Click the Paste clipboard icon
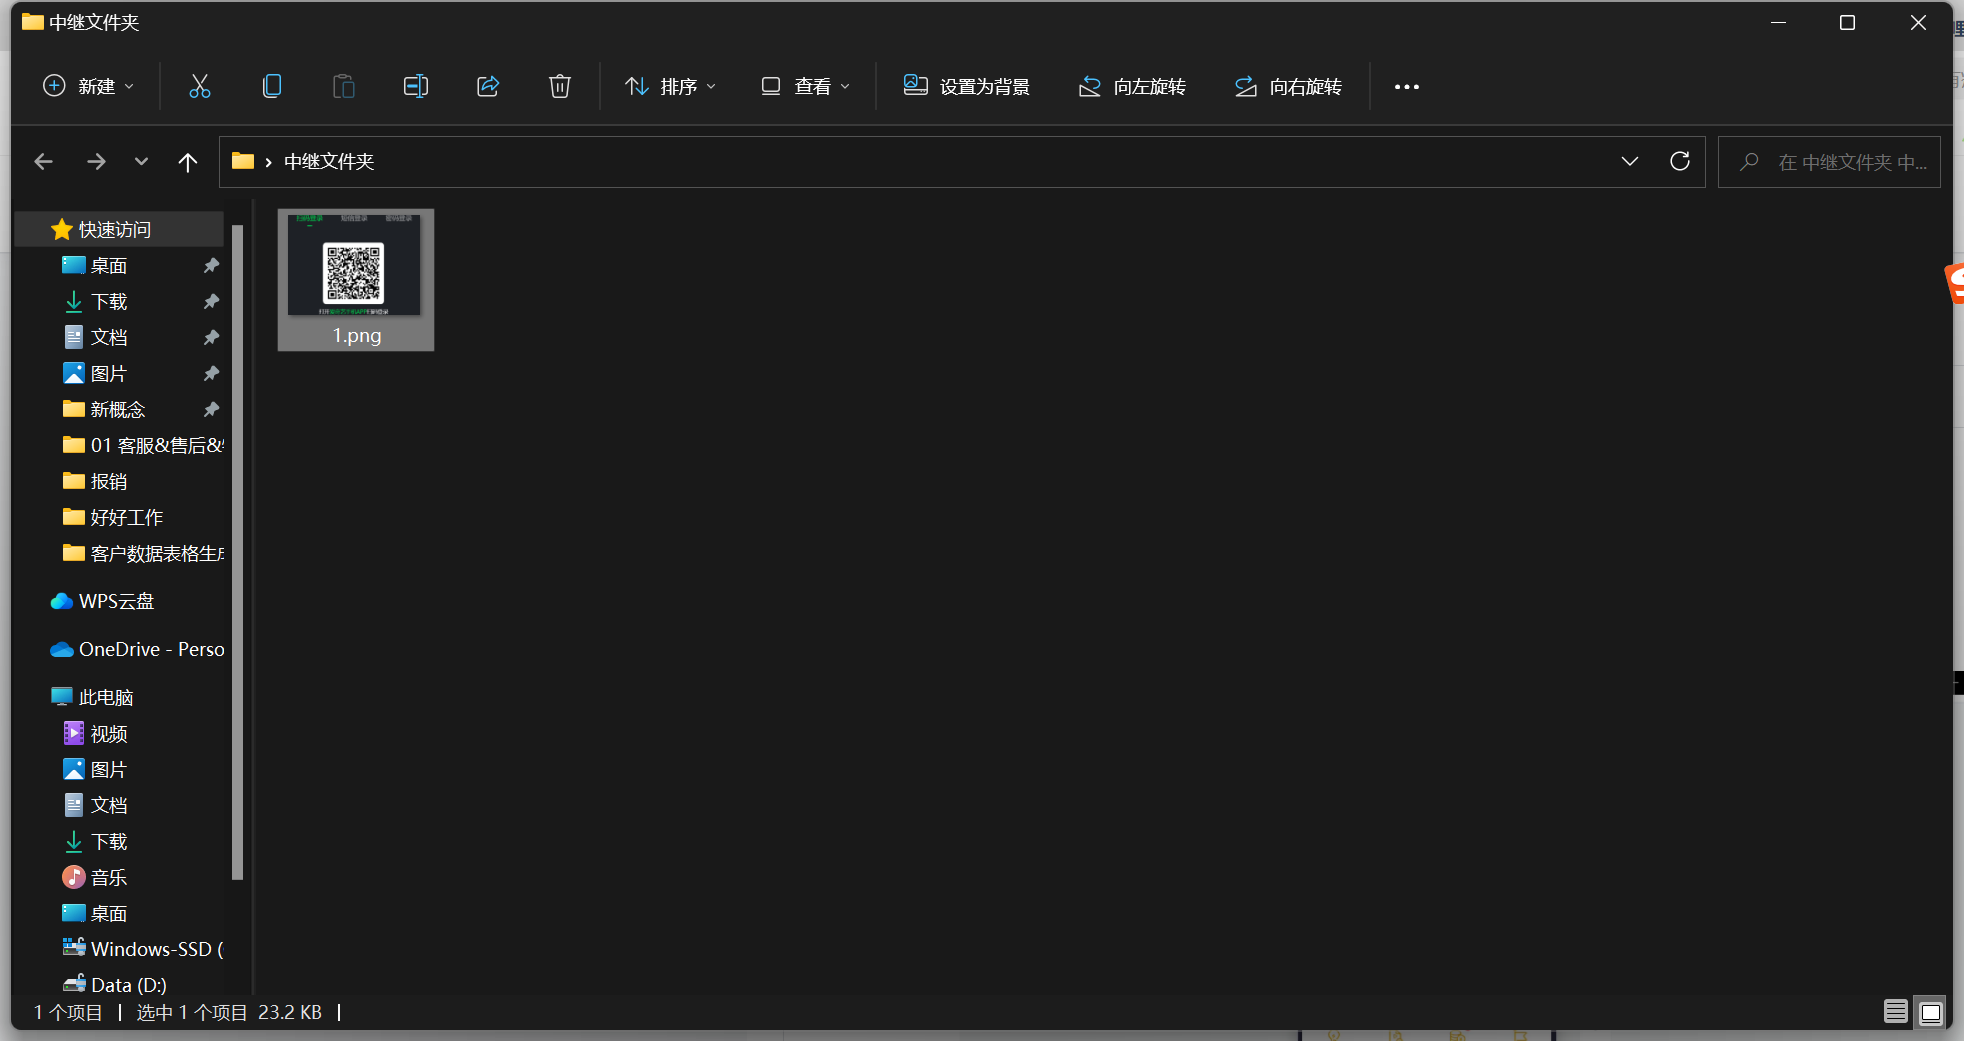 (343, 87)
